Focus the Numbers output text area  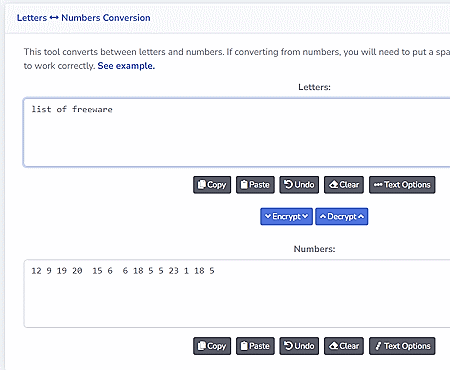(237, 294)
